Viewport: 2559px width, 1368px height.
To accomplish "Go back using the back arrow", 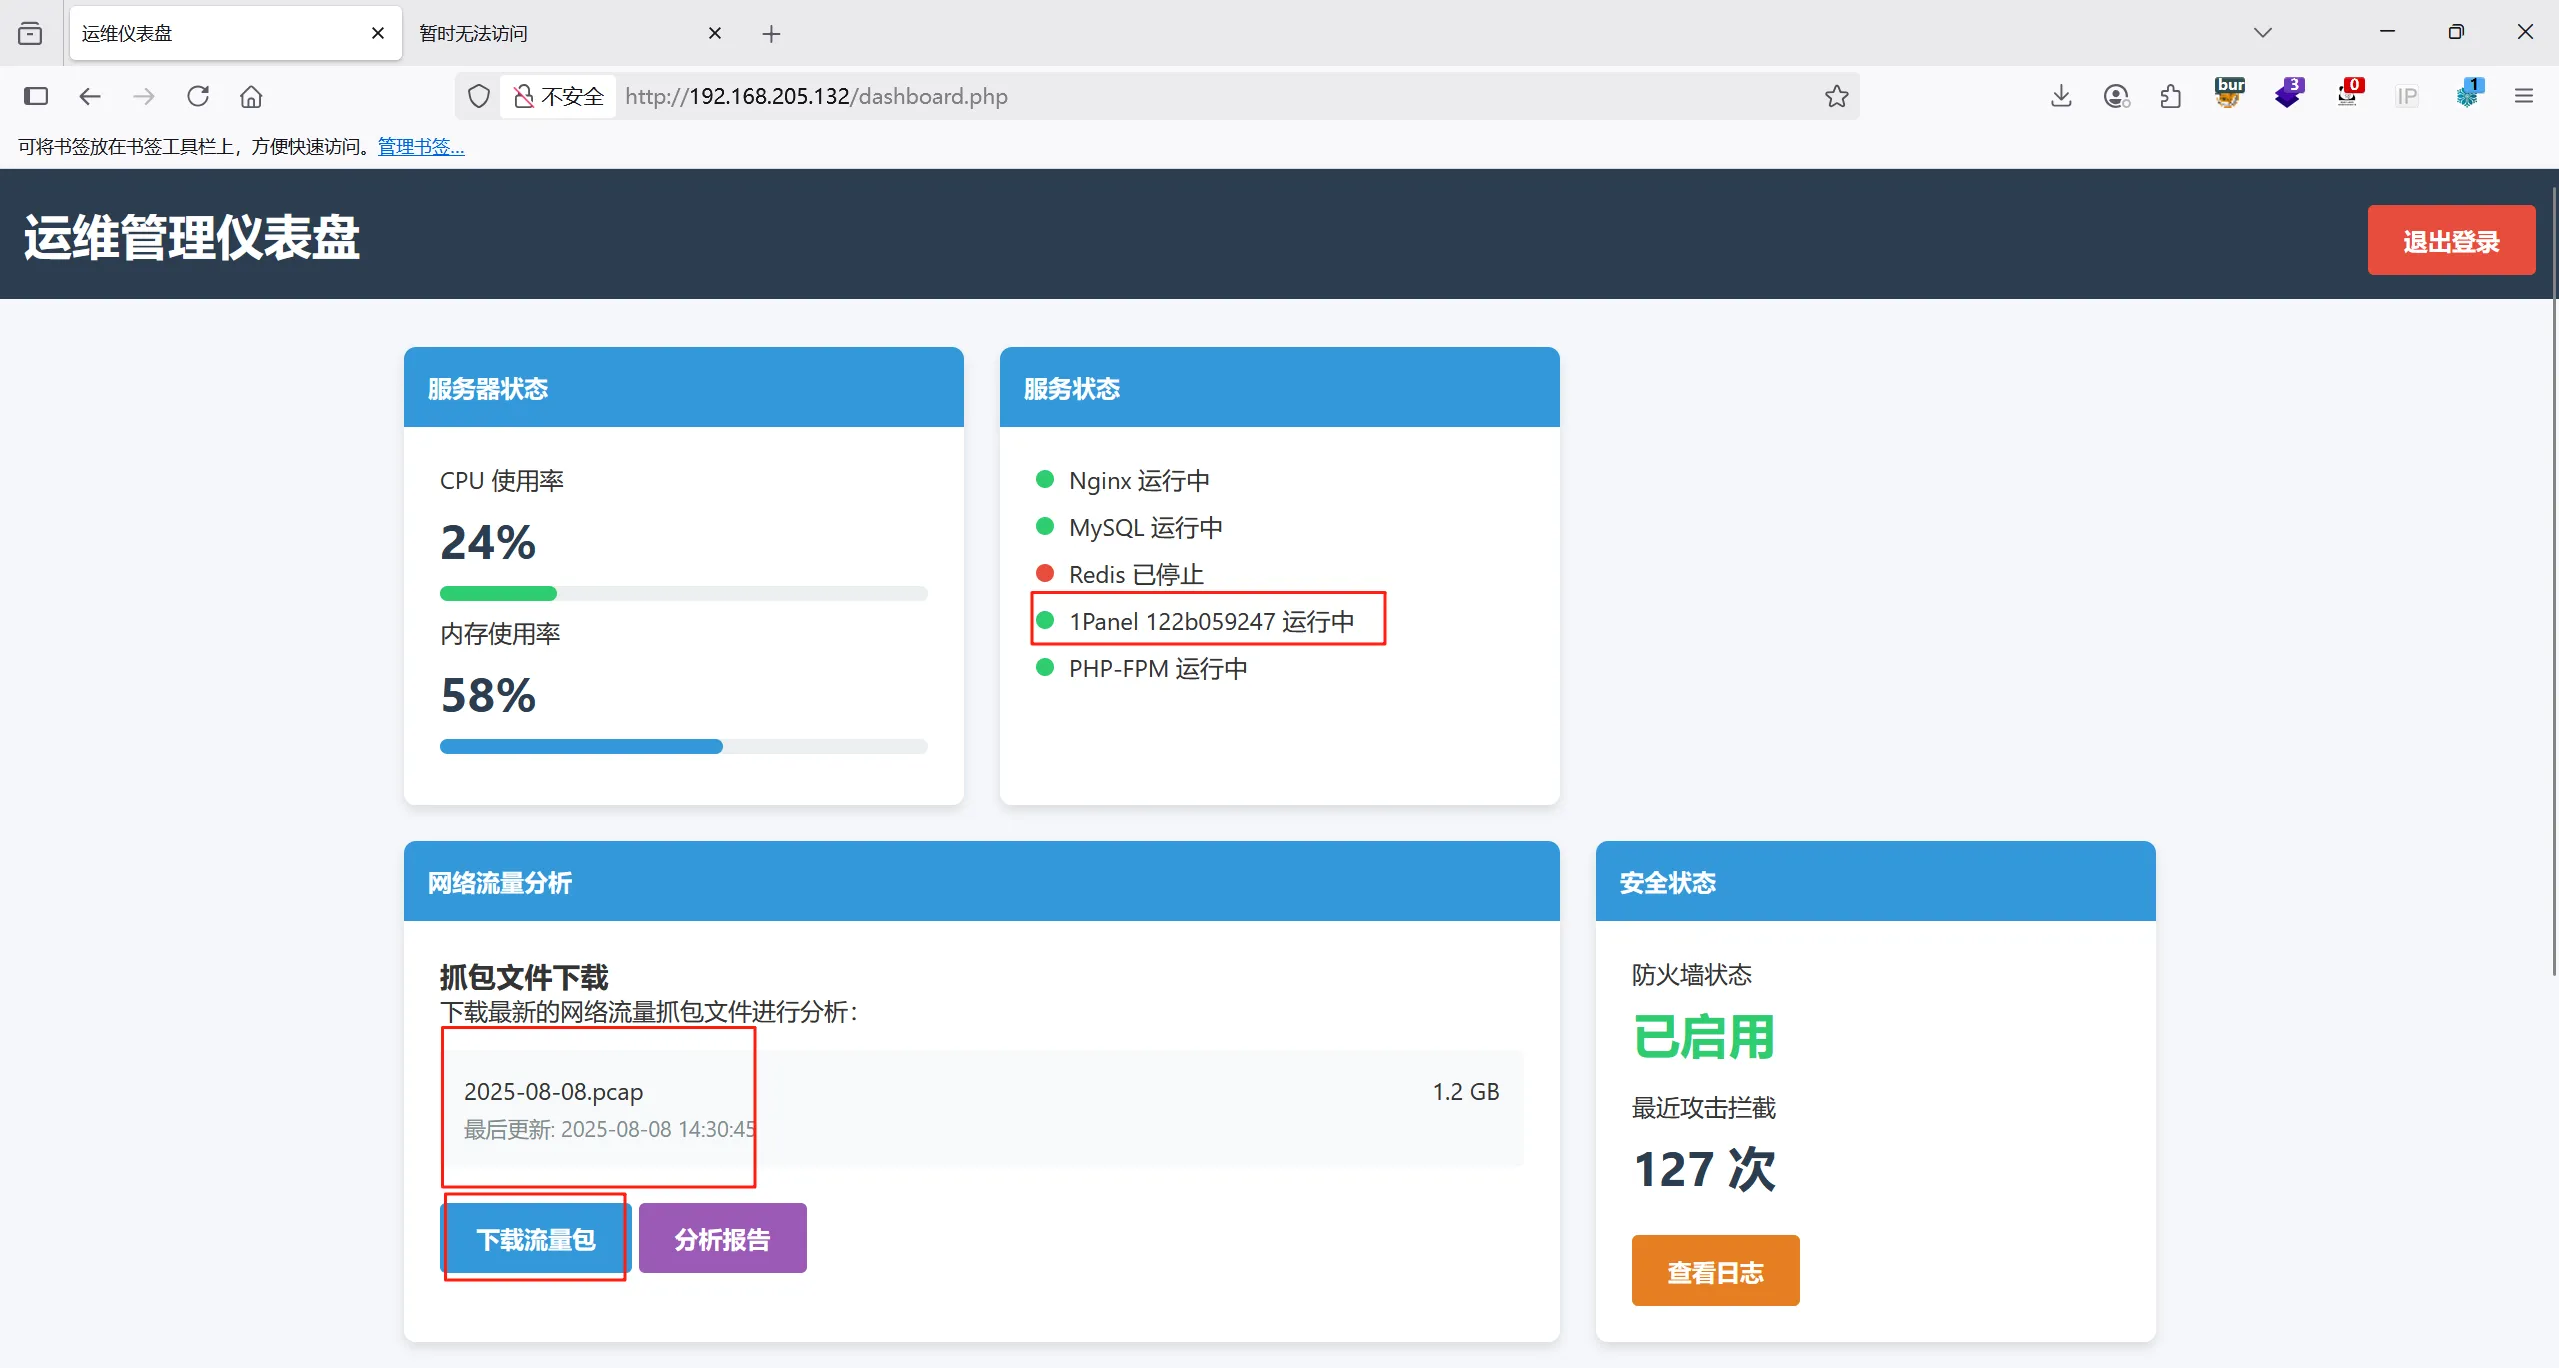I will [90, 96].
